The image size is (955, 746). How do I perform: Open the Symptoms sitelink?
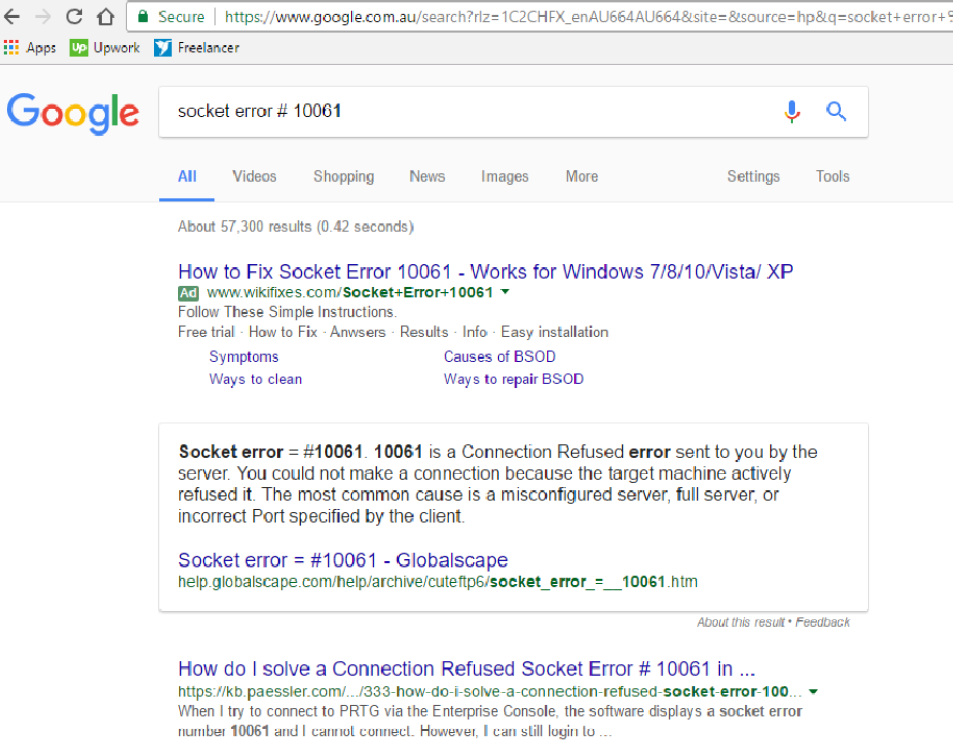[x=244, y=357]
